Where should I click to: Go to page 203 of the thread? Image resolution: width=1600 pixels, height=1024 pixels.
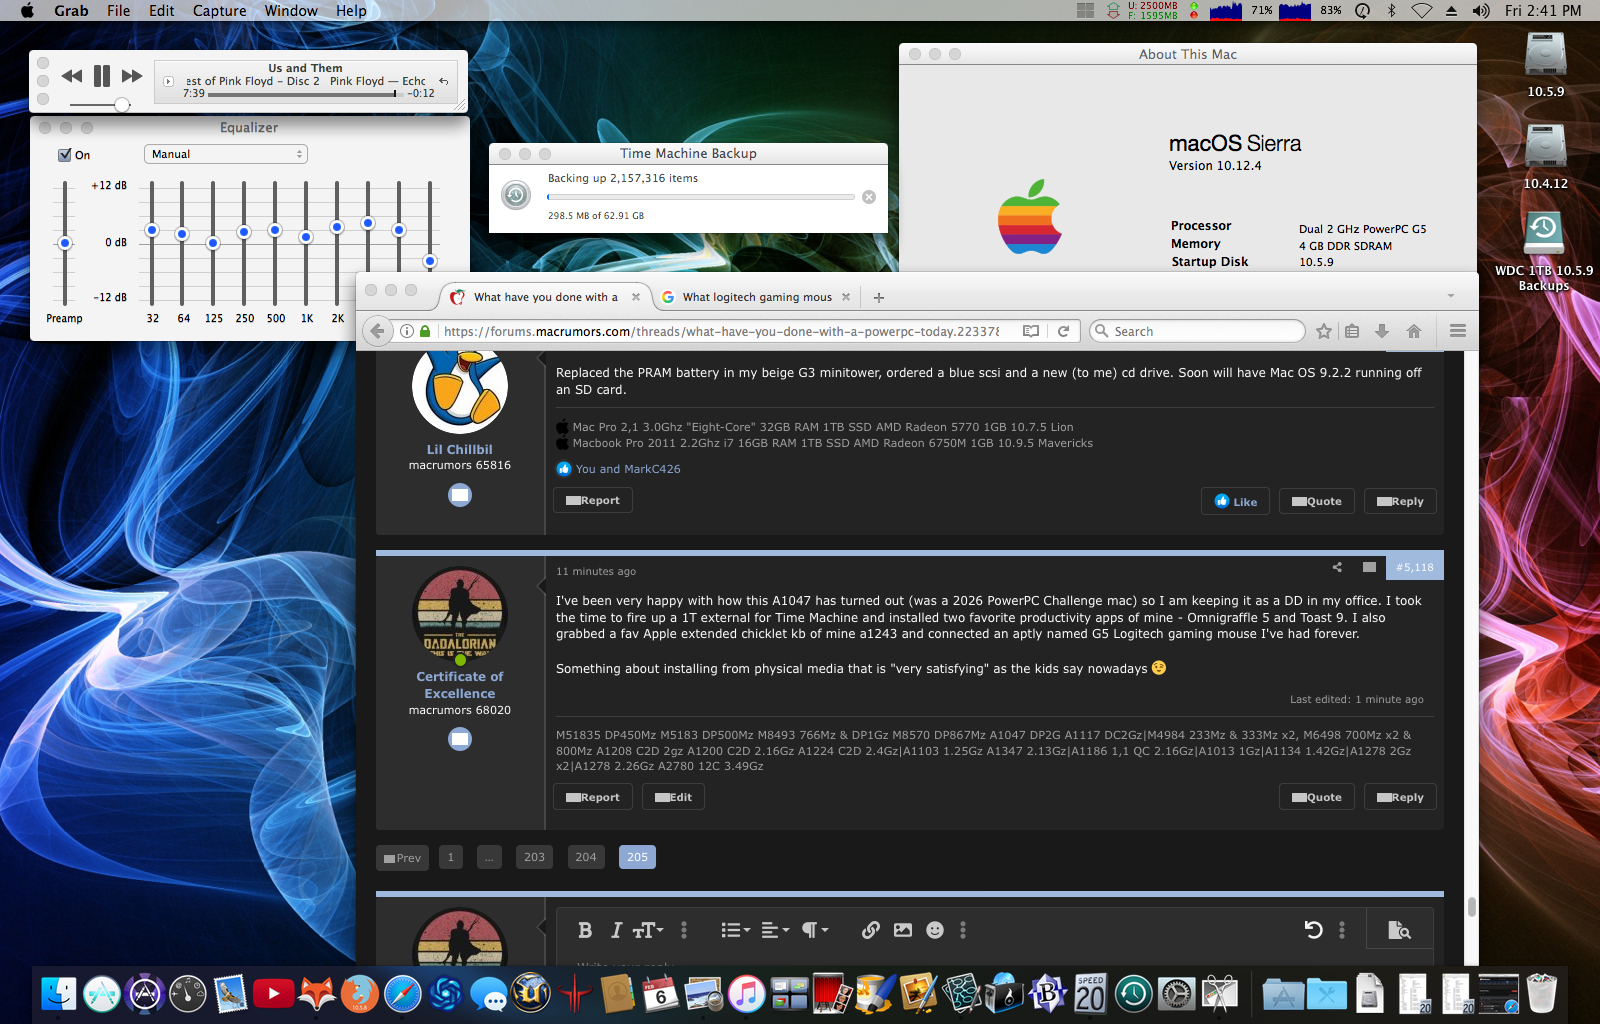pos(535,857)
